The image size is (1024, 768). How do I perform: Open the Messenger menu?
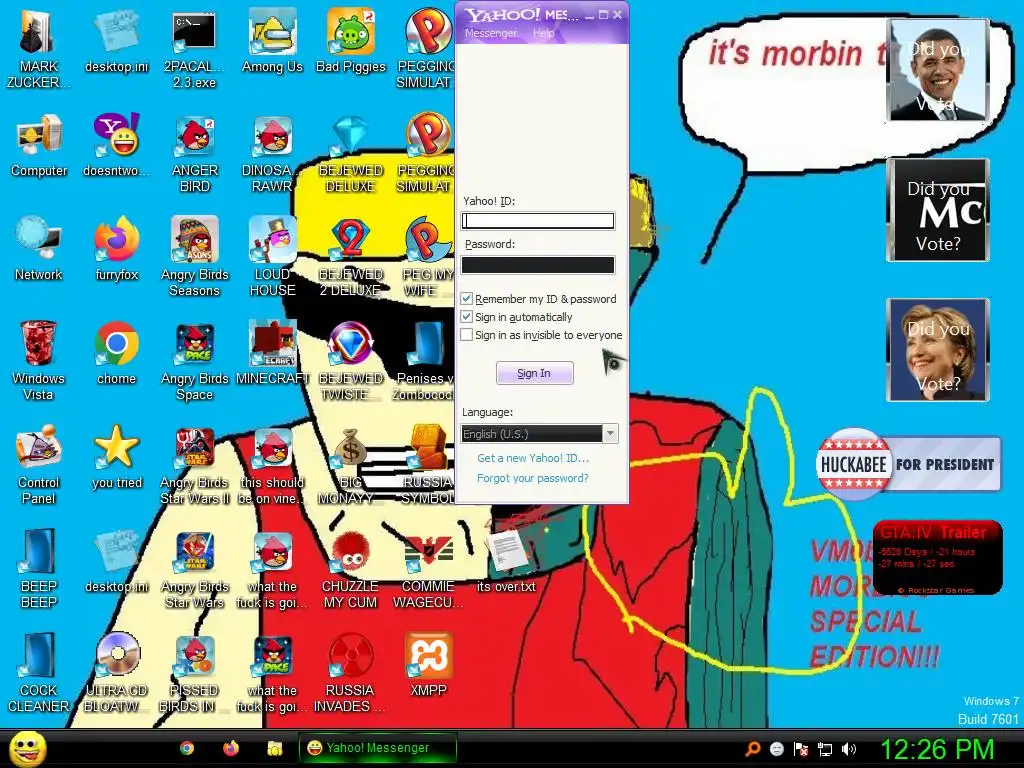490,33
